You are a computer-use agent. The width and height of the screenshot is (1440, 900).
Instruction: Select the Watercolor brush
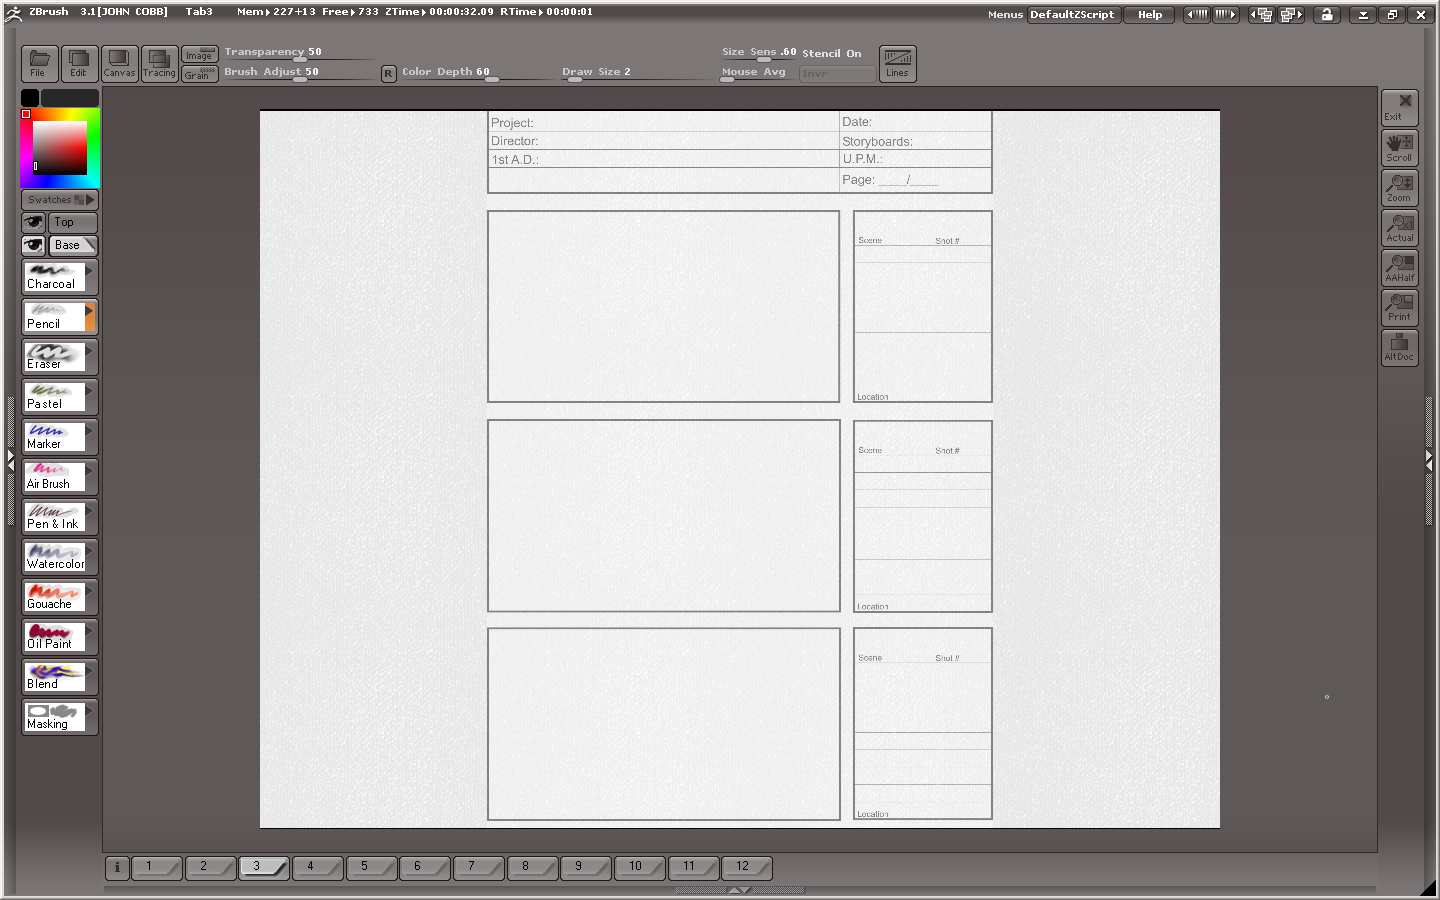coord(54,557)
